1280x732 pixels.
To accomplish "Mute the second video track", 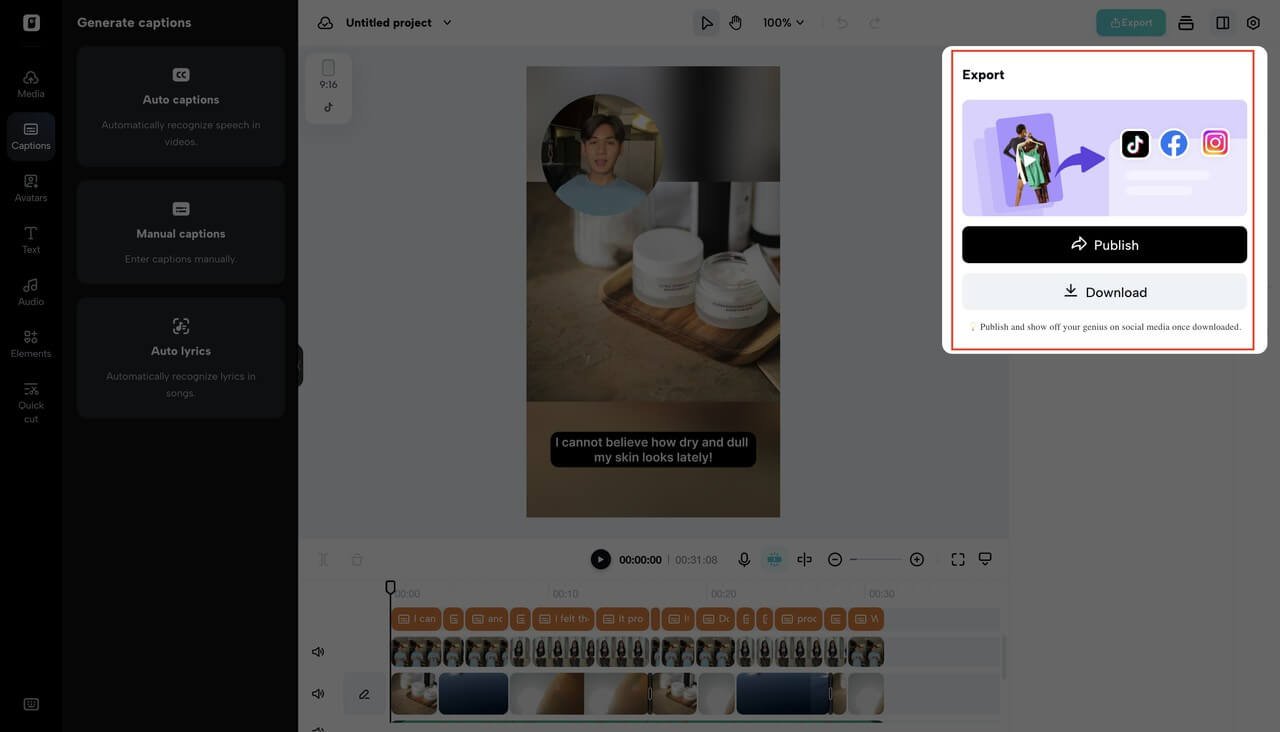I will (x=318, y=694).
